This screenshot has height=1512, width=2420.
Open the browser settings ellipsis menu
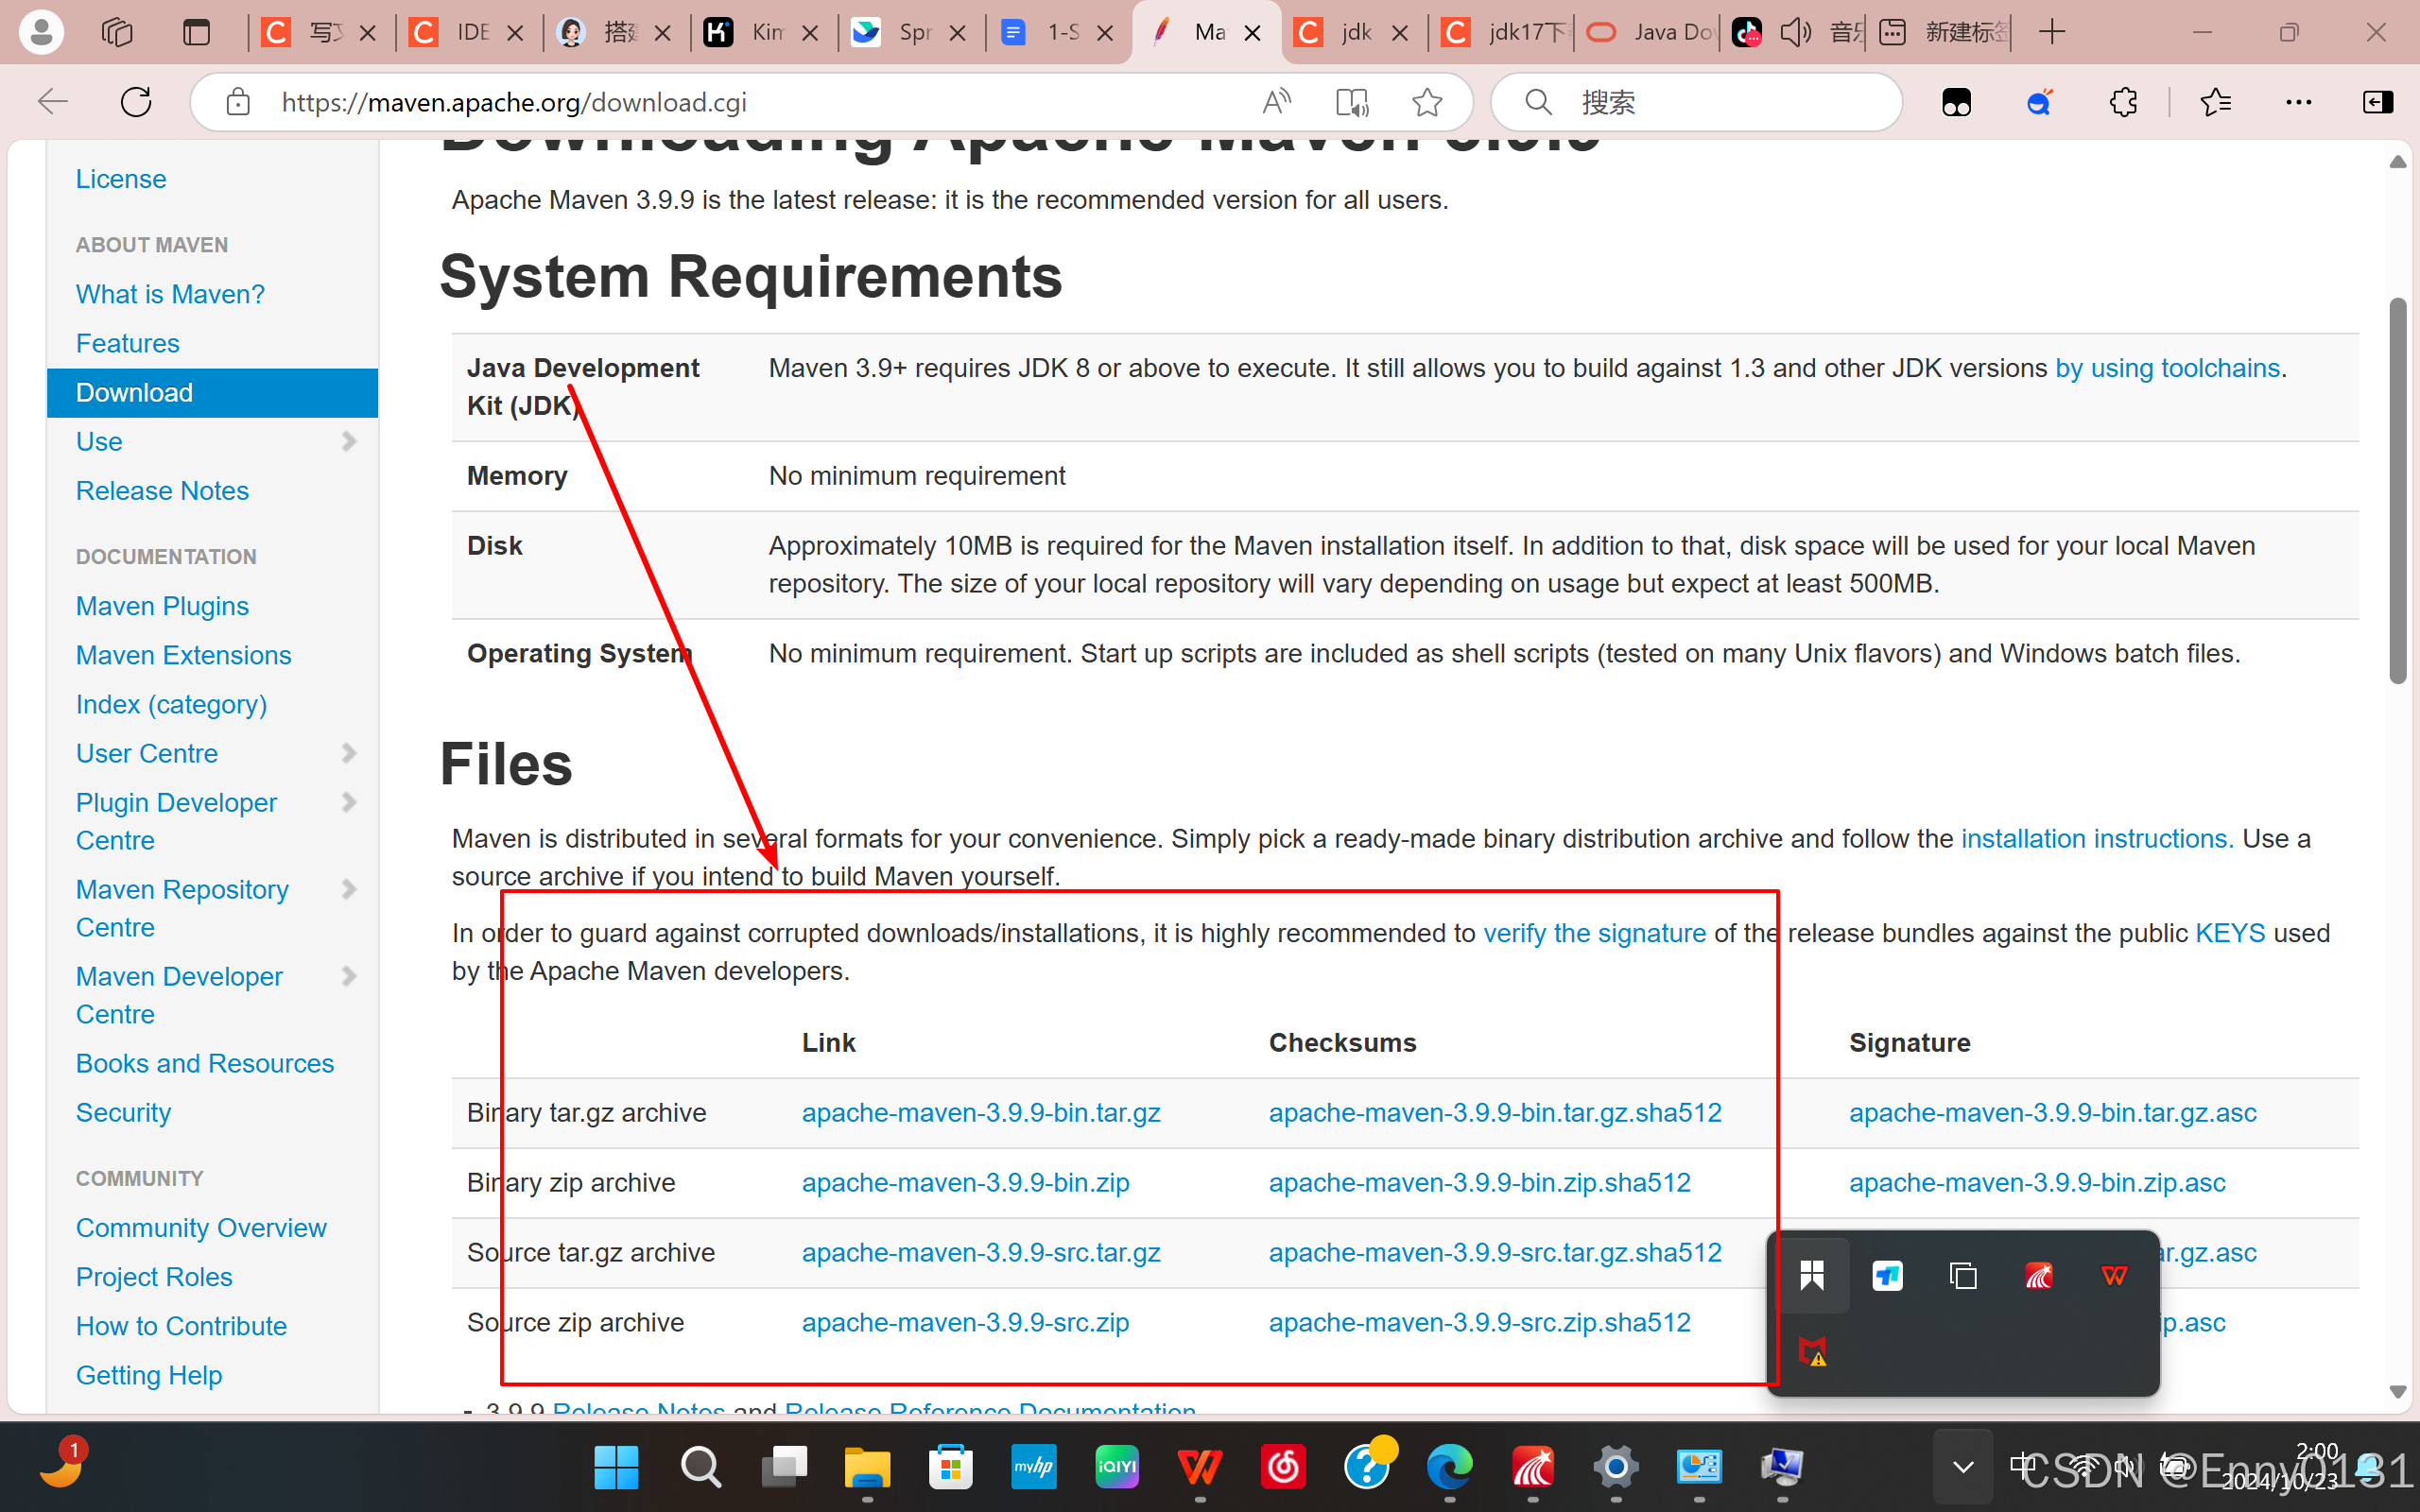[2298, 102]
